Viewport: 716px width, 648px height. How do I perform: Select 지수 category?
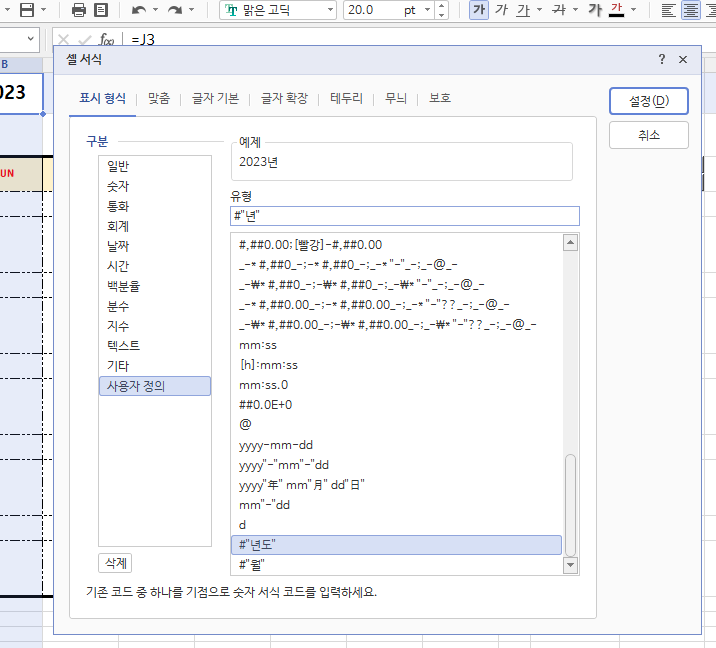155,326
